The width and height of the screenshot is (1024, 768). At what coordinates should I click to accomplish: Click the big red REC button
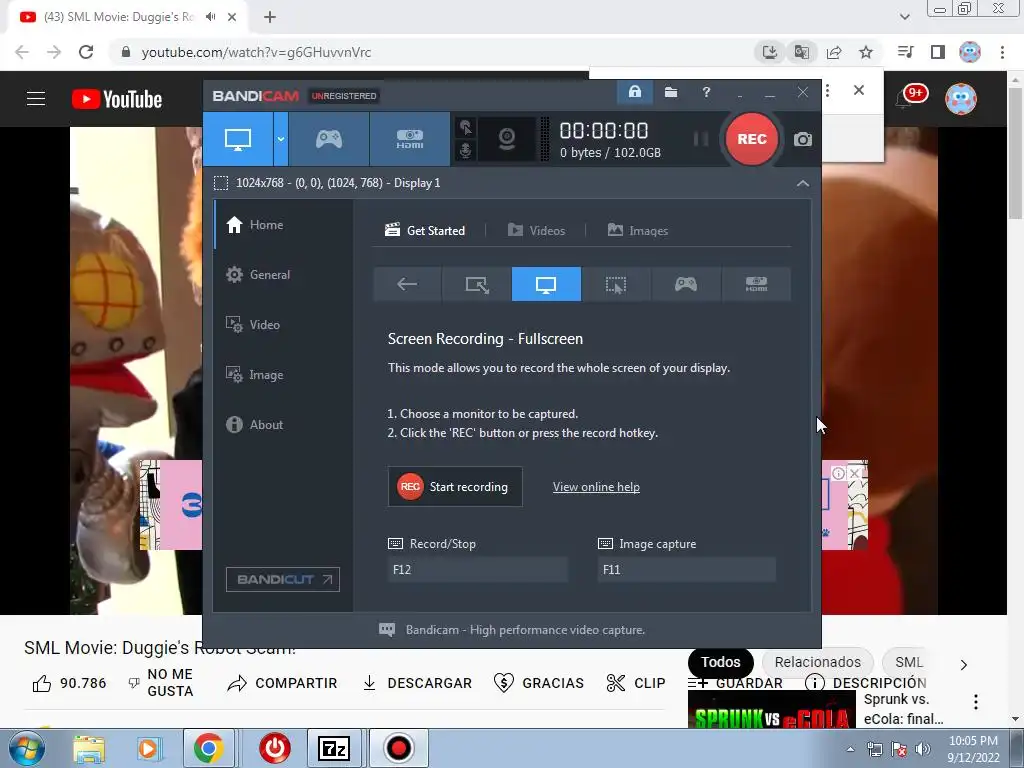pyautogui.click(x=752, y=139)
